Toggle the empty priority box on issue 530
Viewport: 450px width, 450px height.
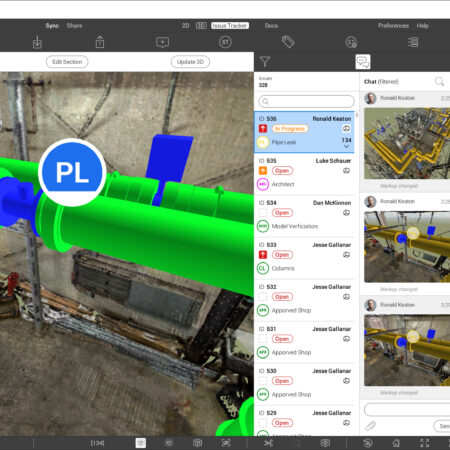(263, 381)
